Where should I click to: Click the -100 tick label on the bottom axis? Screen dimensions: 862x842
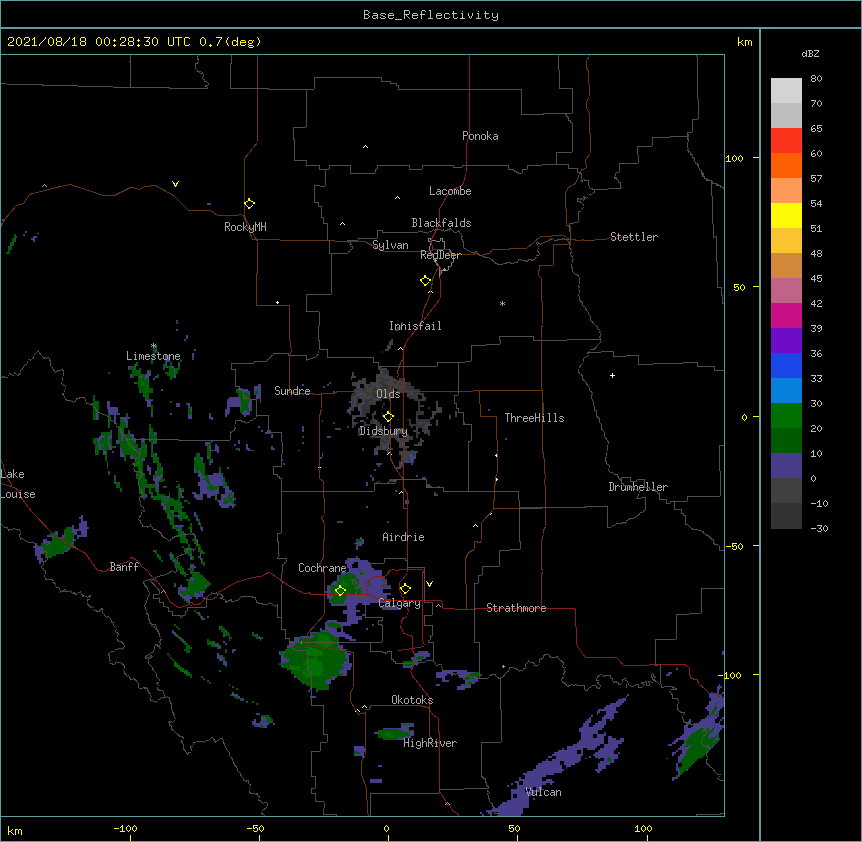pos(125,828)
